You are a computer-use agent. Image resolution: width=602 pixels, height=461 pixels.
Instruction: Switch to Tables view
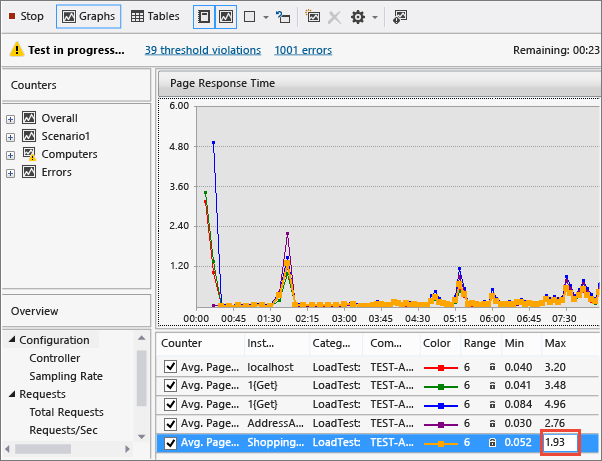[155, 17]
